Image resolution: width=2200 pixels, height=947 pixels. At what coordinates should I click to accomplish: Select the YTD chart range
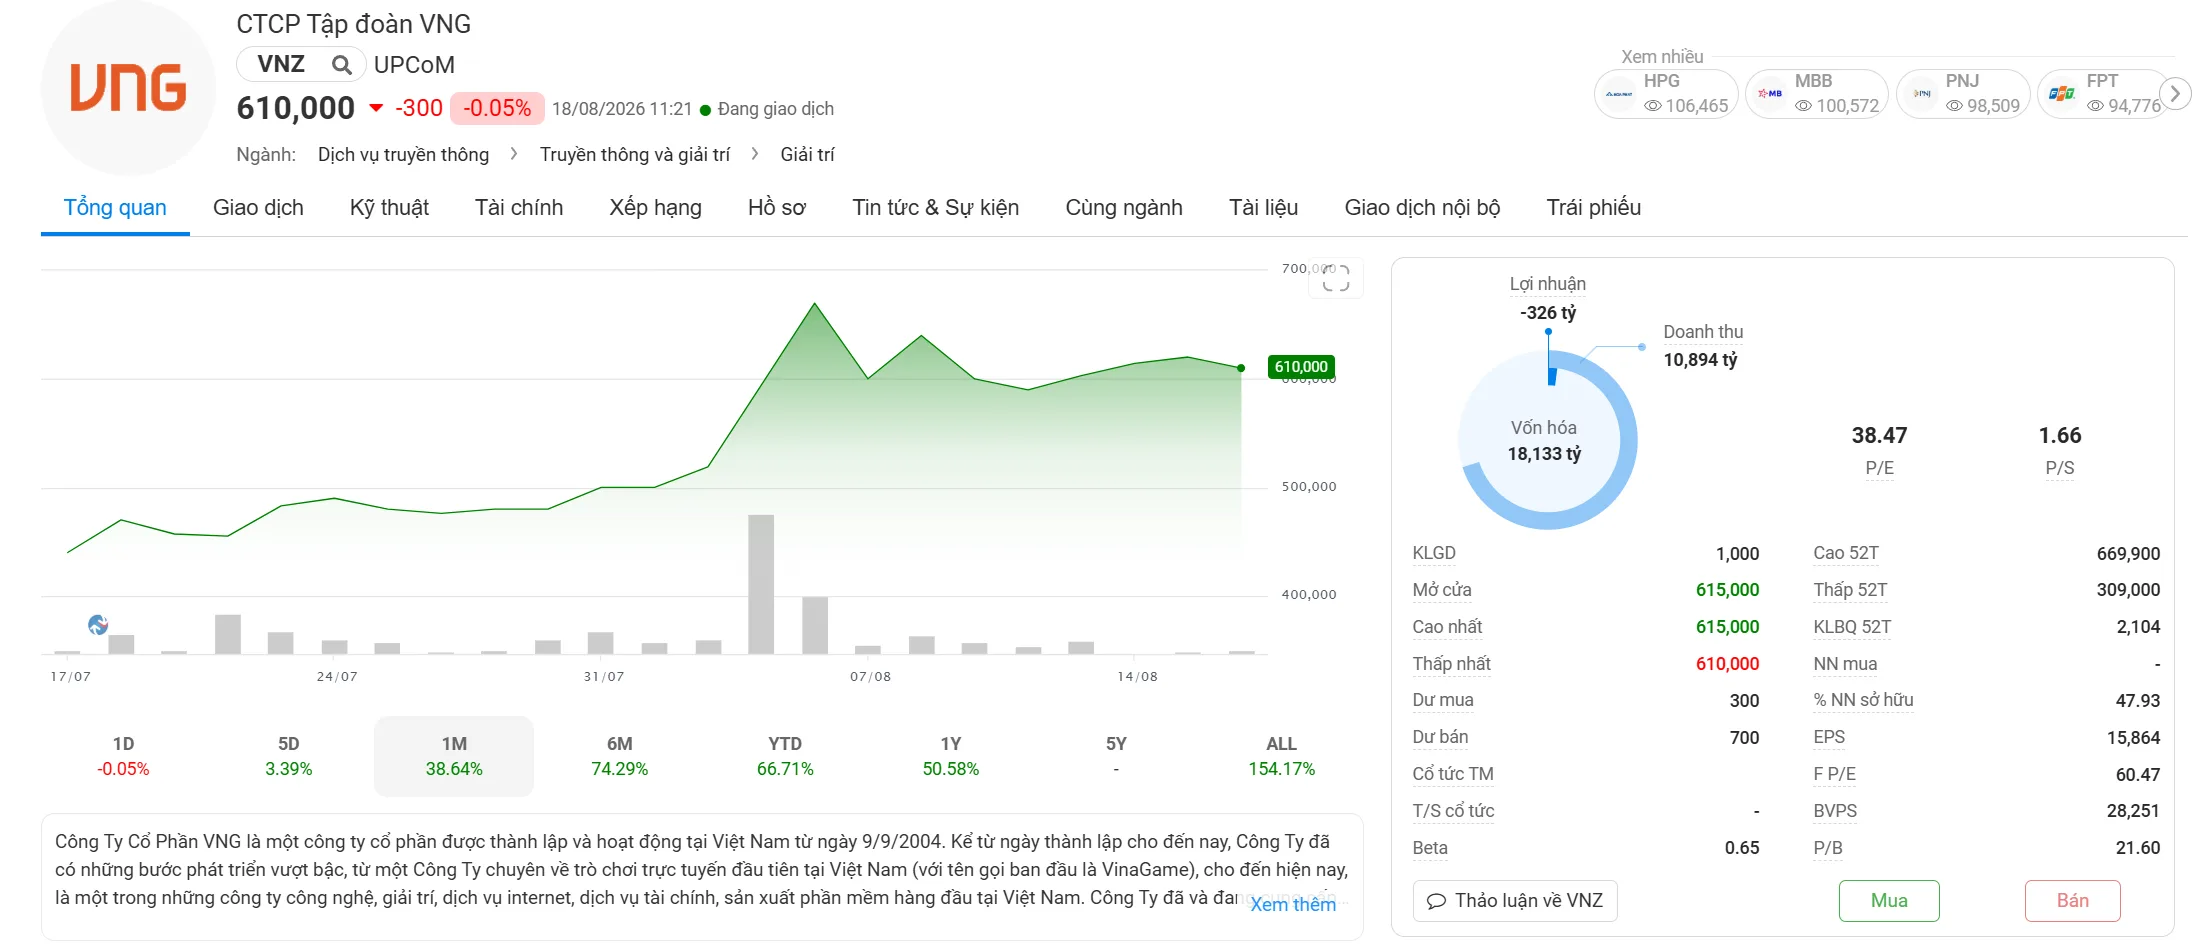coord(785,756)
